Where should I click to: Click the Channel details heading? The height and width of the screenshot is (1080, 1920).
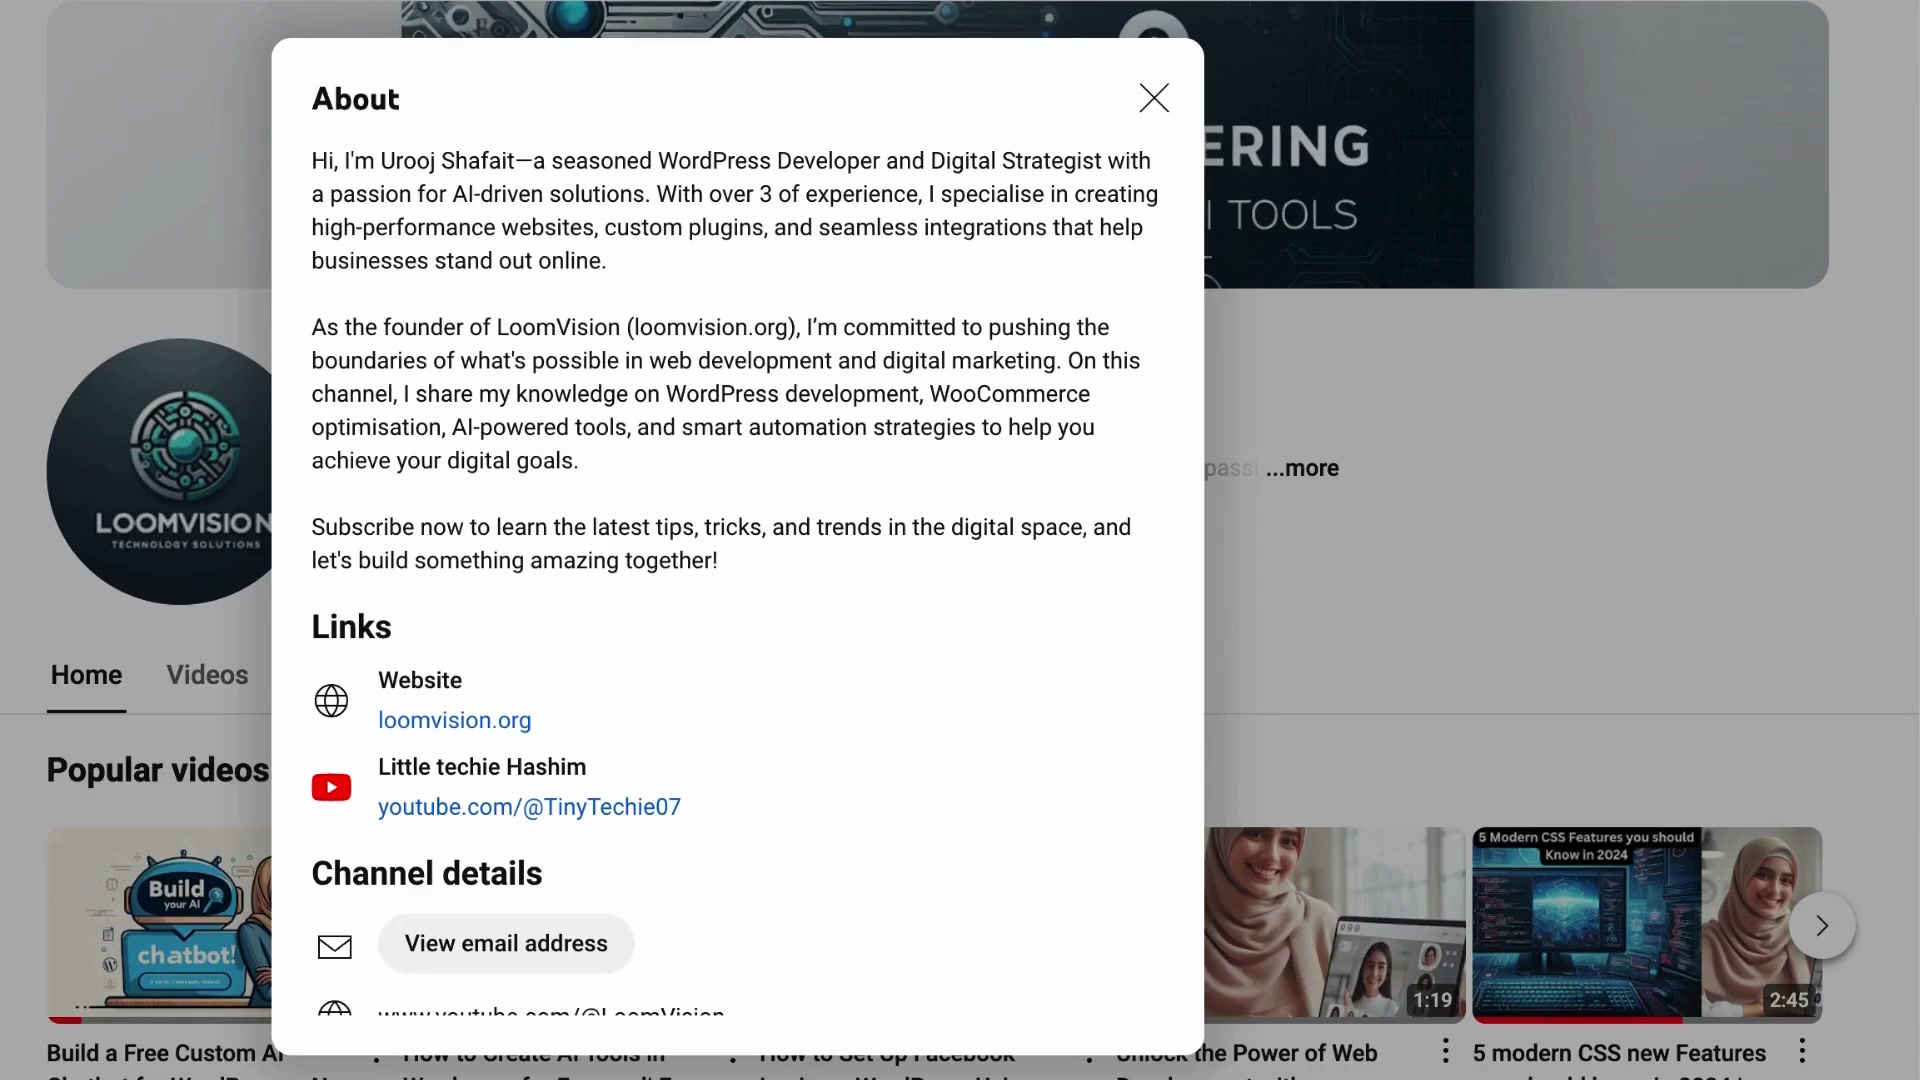(427, 873)
